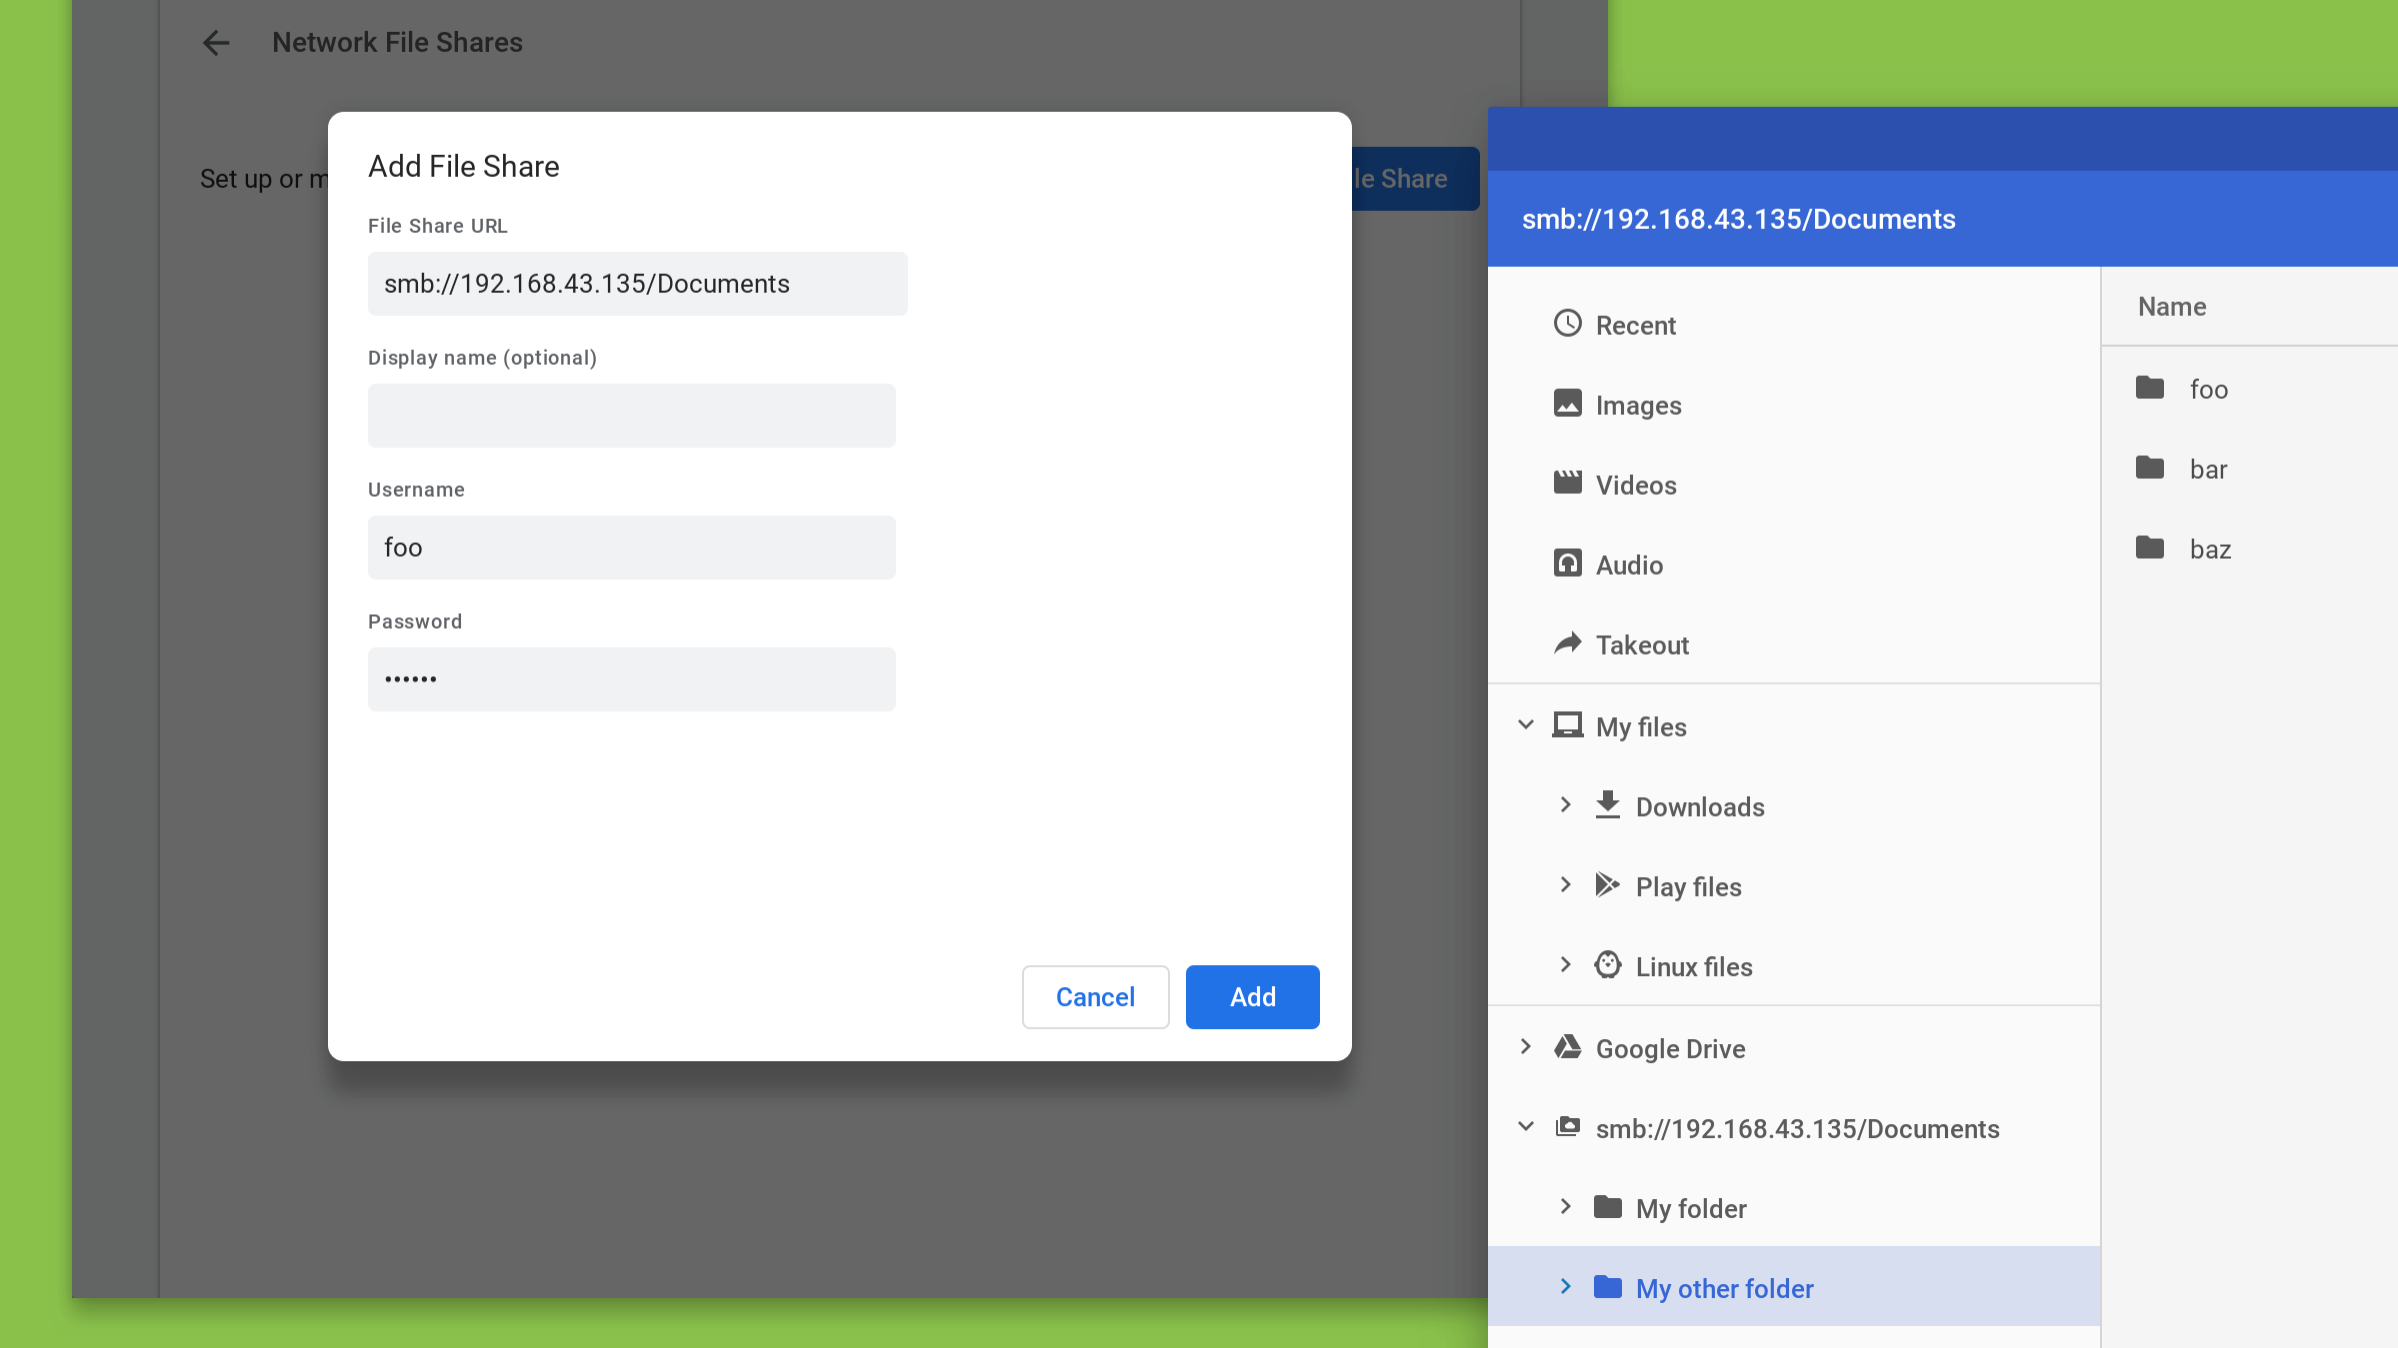2398x1348 pixels.
Task: Click the Recent icon in sidebar
Action: (1568, 325)
